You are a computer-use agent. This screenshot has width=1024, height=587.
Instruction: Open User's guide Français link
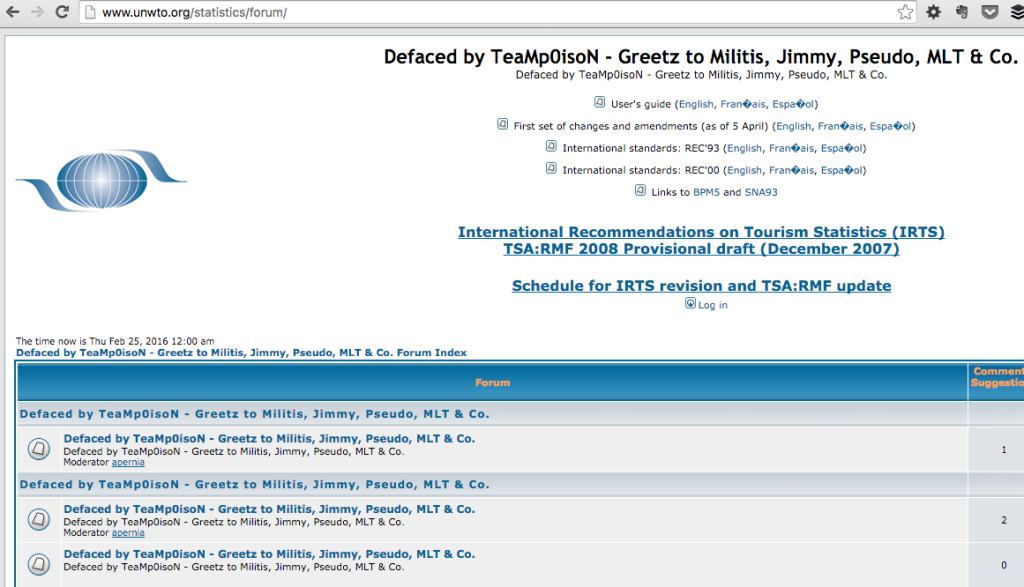pos(743,104)
